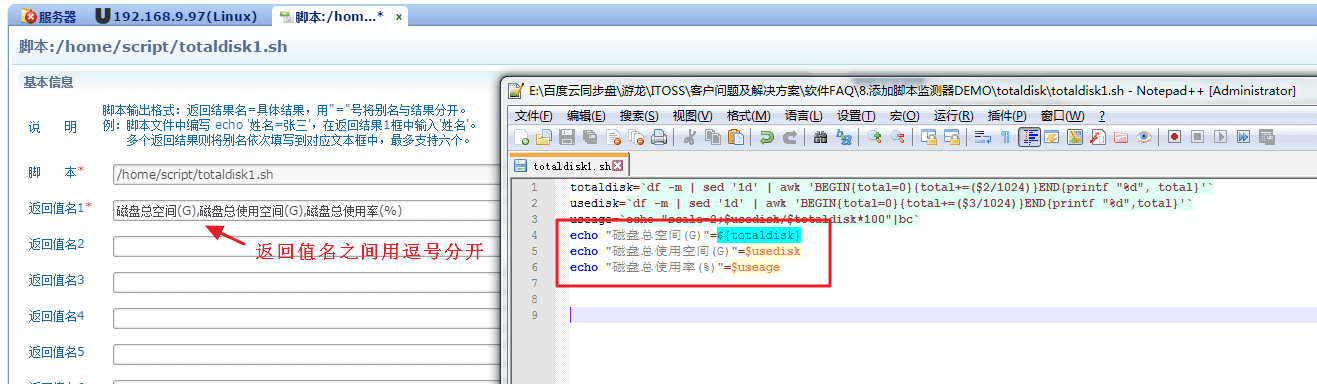
Task: Open the ? help menu
Action: coord(1102,116)
